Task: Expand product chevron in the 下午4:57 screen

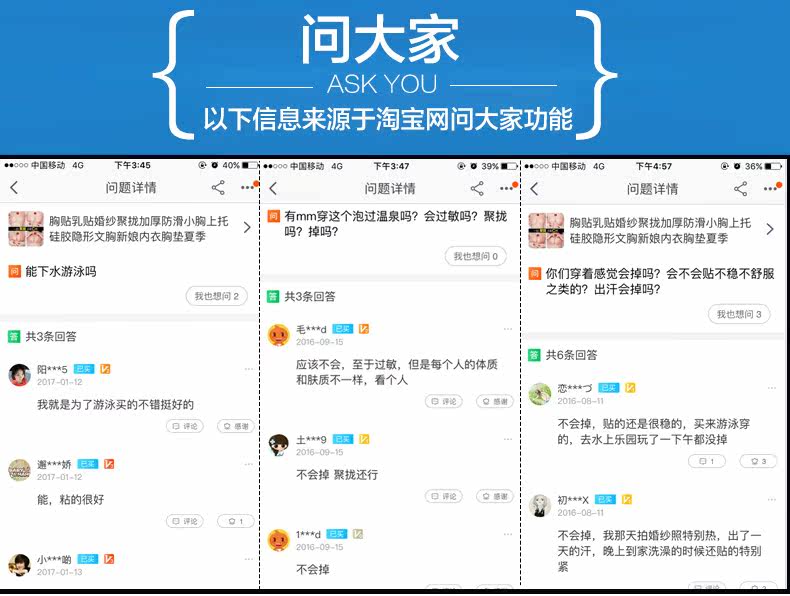Action: click(x=770, y=229)
